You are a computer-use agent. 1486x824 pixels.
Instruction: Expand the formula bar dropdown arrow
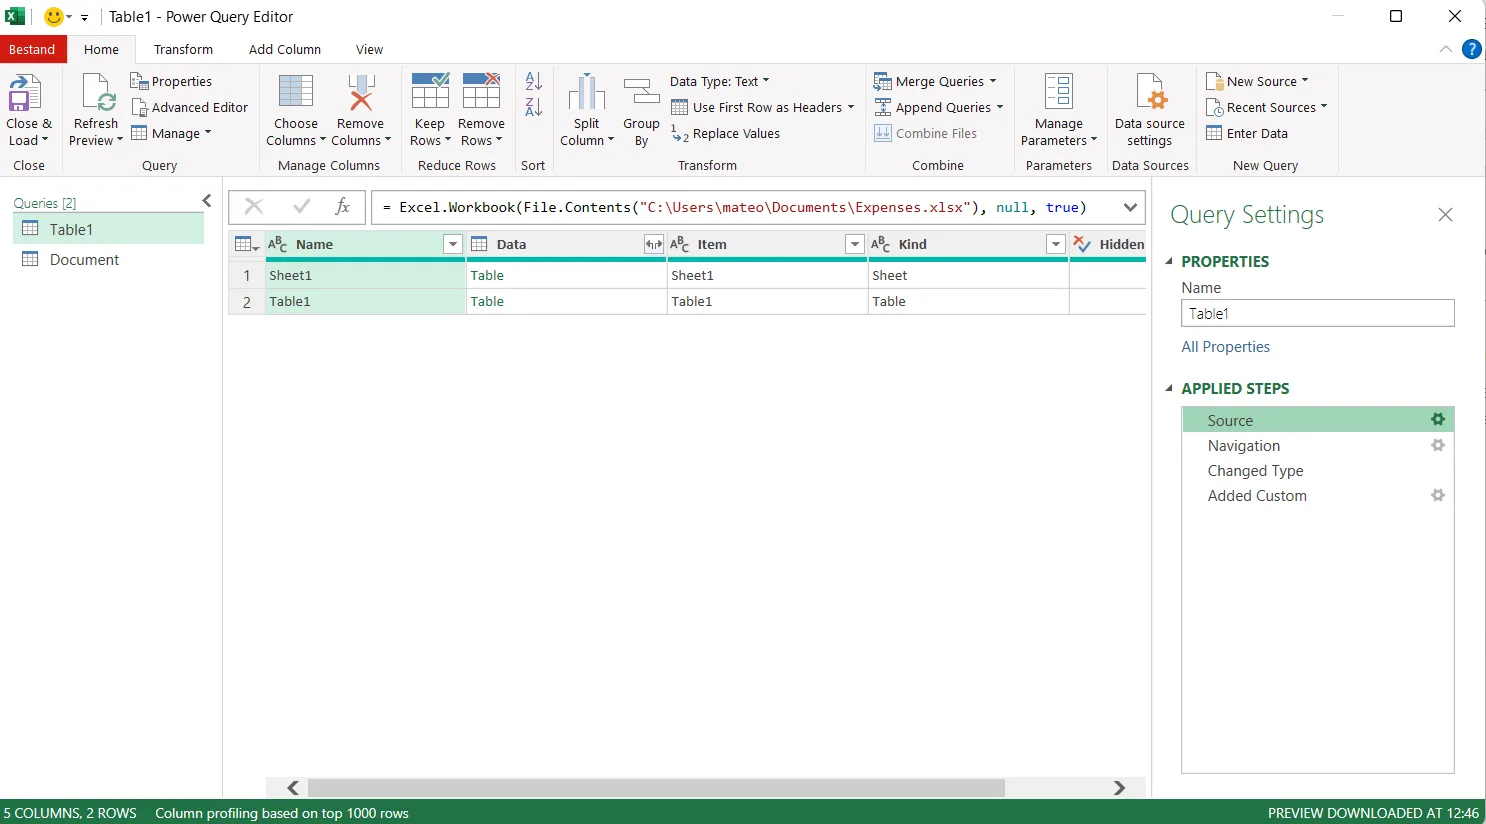pos(1130,207)
